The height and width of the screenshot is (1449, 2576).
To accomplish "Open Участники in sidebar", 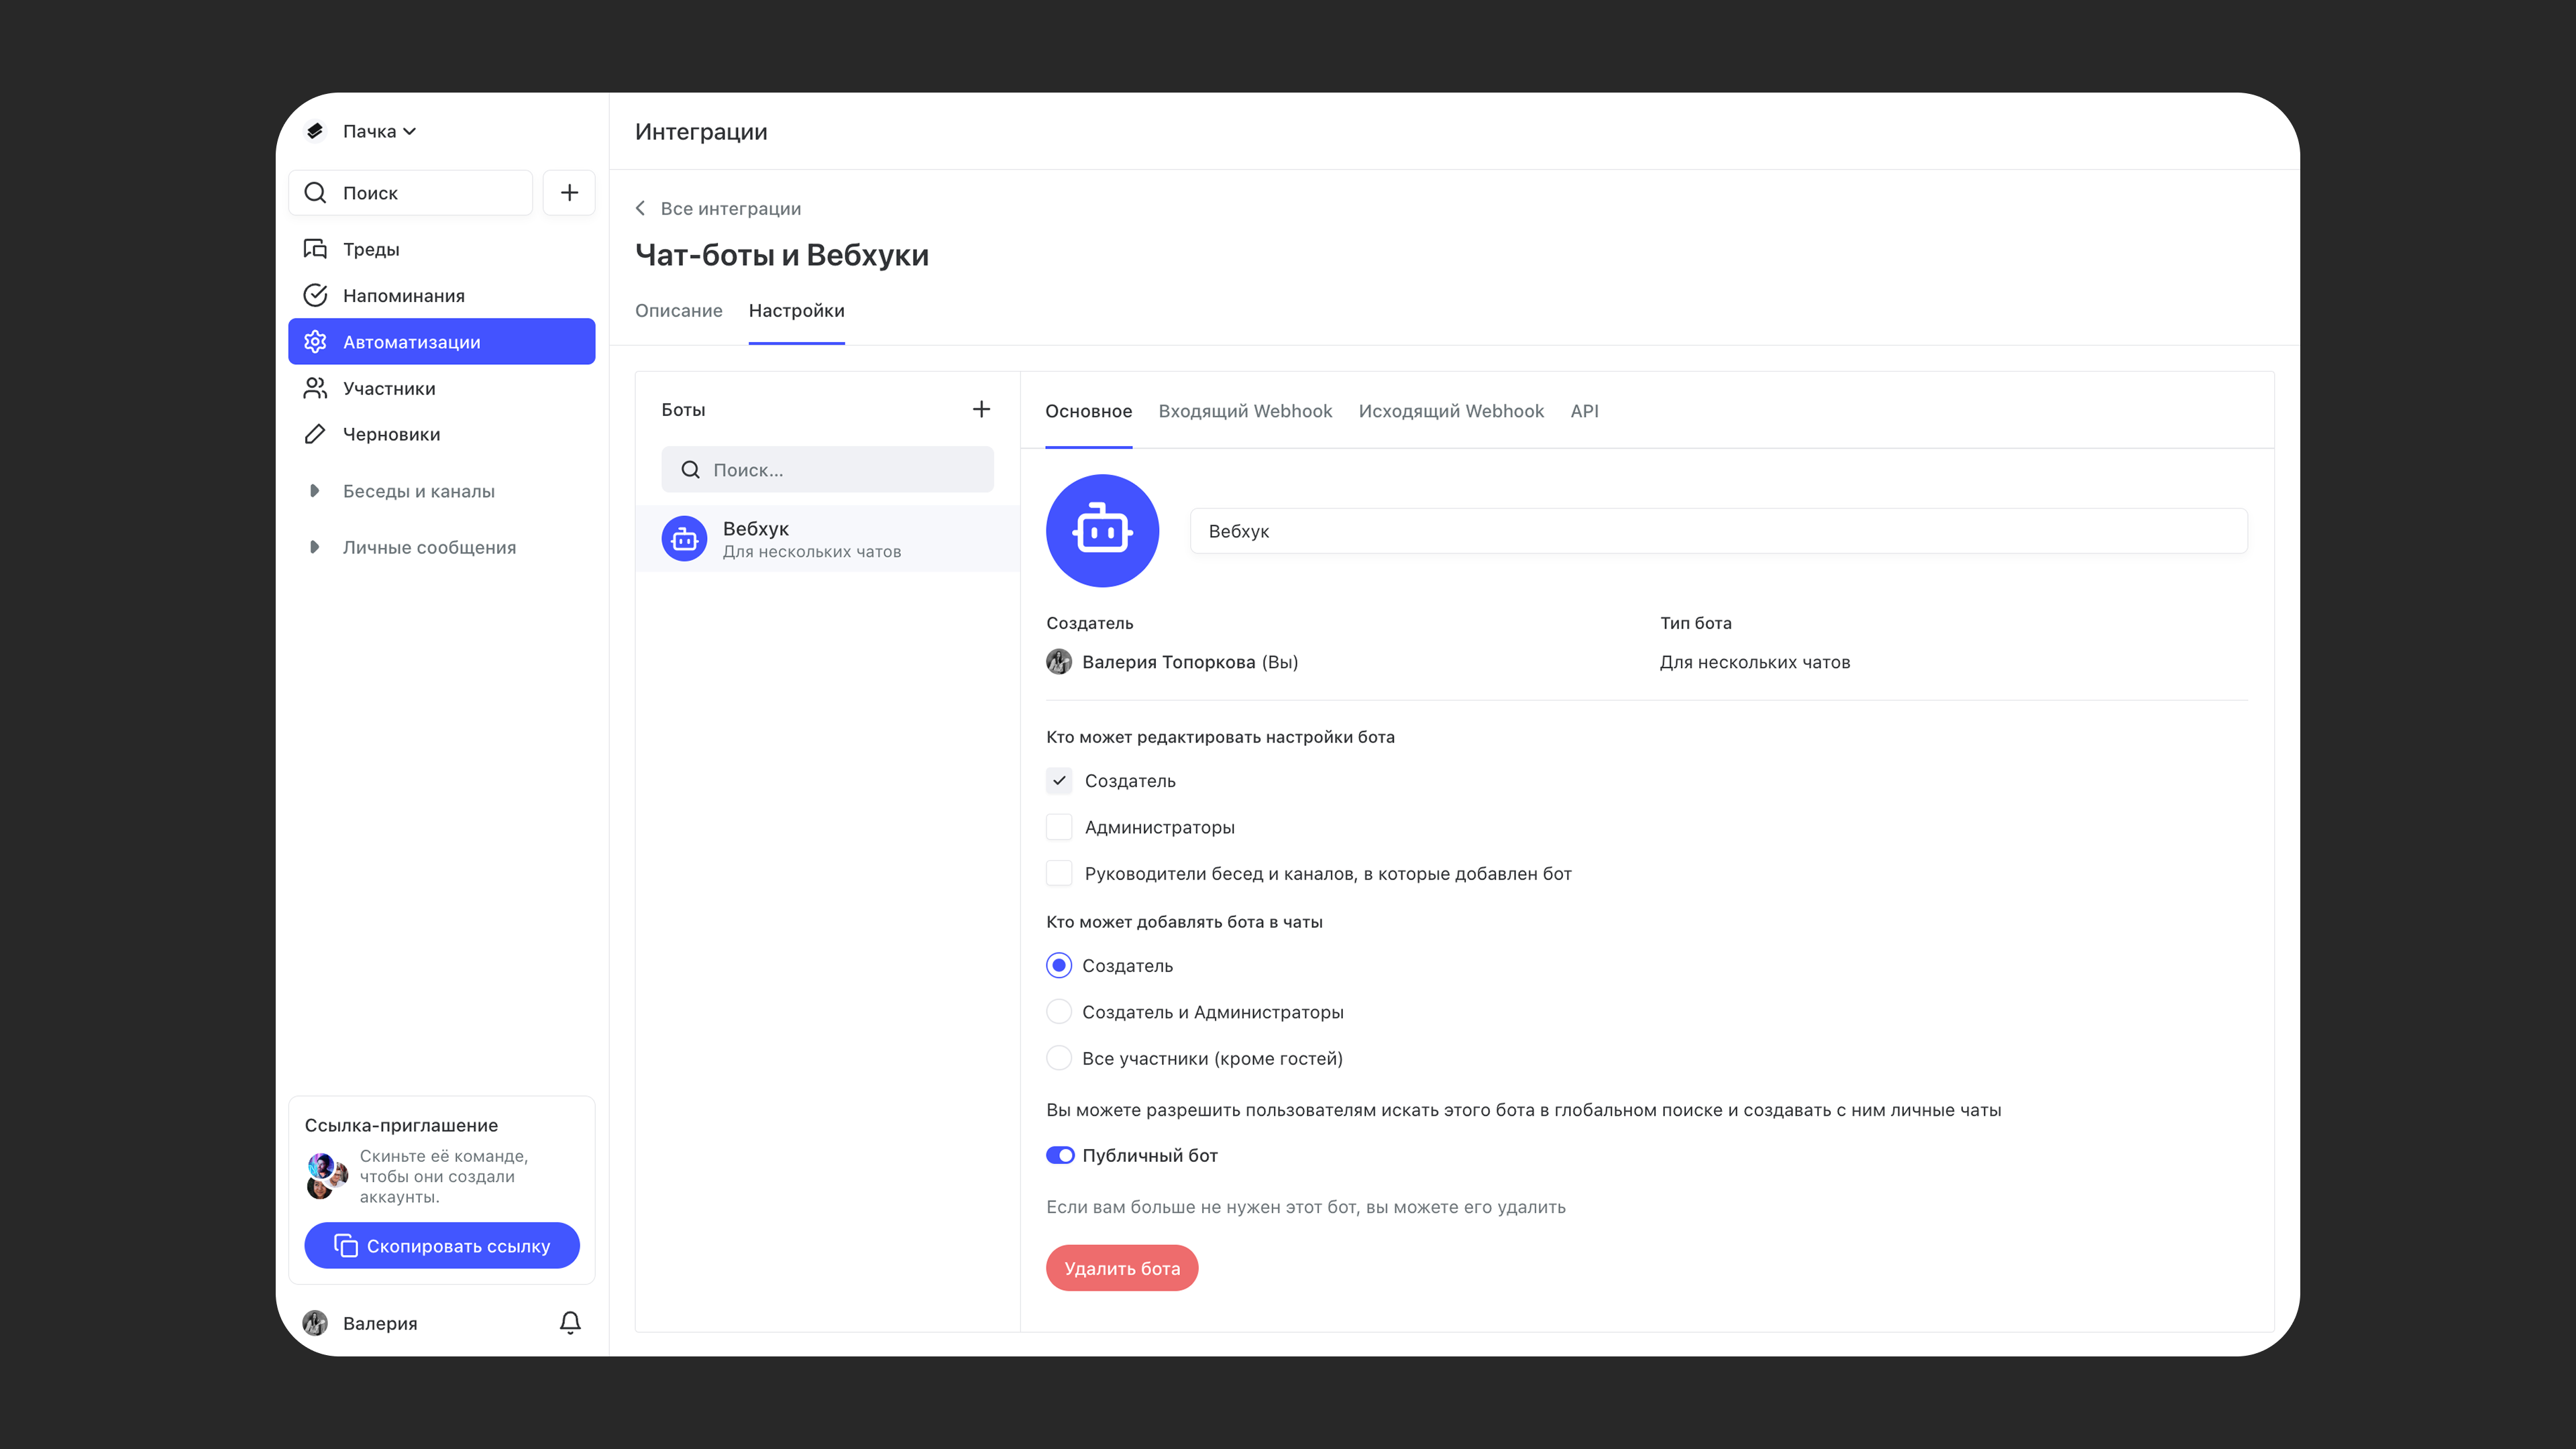I will pos(389,388).
